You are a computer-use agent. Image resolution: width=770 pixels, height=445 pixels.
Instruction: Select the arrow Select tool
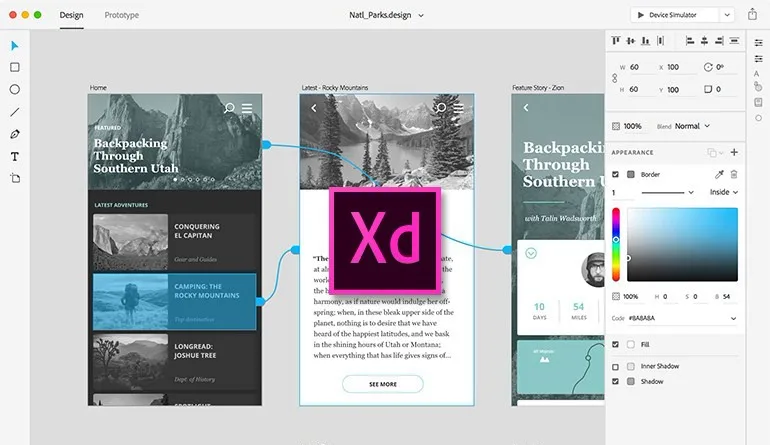click(14, 46)
